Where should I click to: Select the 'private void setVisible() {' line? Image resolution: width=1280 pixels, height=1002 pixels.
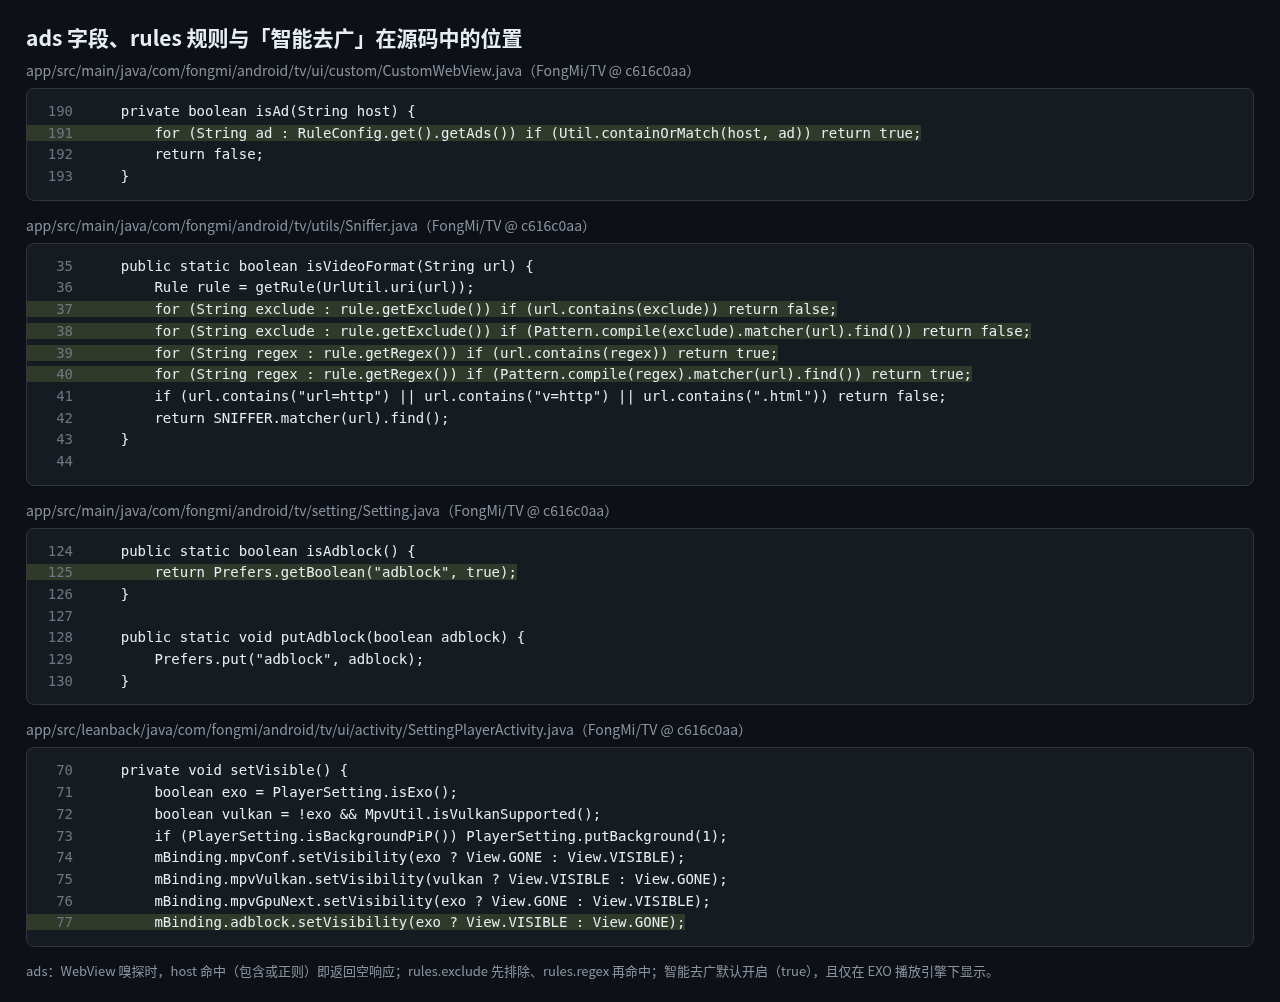pos(234,770)
